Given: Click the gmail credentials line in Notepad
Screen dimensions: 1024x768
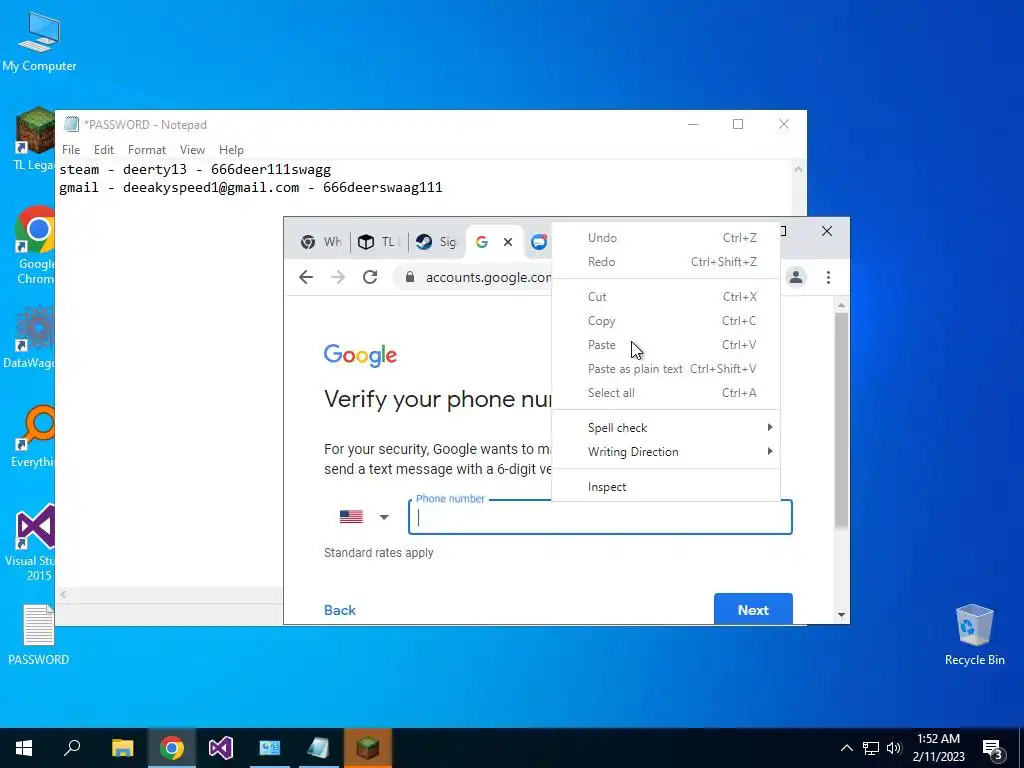Looking at the screenshot, I should coord(251,187).
